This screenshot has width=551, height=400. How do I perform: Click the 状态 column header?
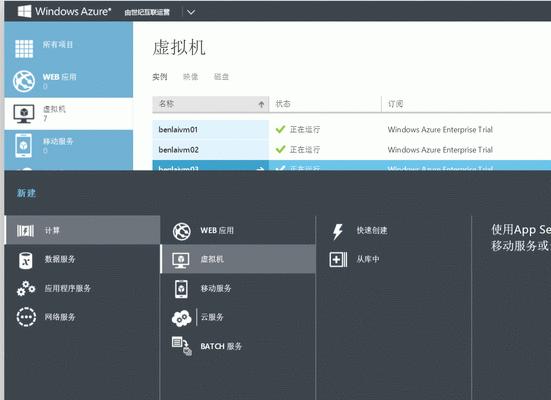pos(325,104)
